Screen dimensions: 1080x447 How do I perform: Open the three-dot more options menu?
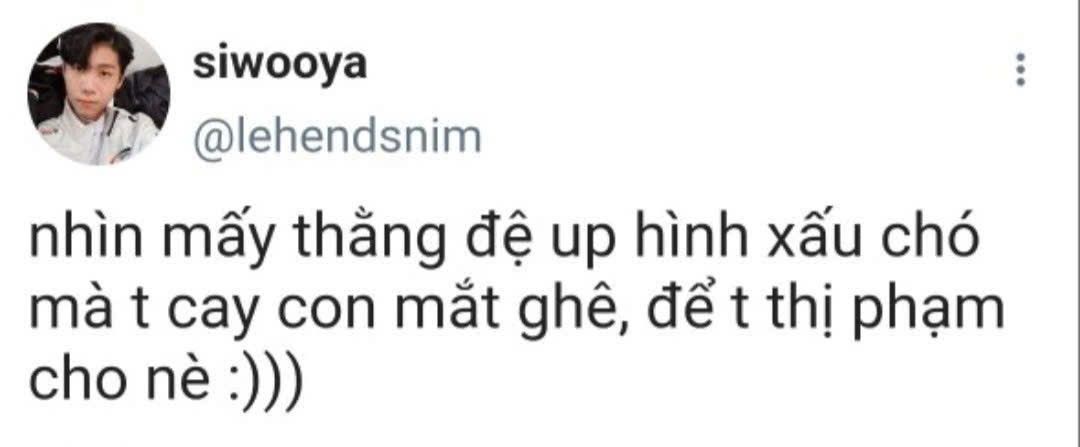pos(1021,69)
